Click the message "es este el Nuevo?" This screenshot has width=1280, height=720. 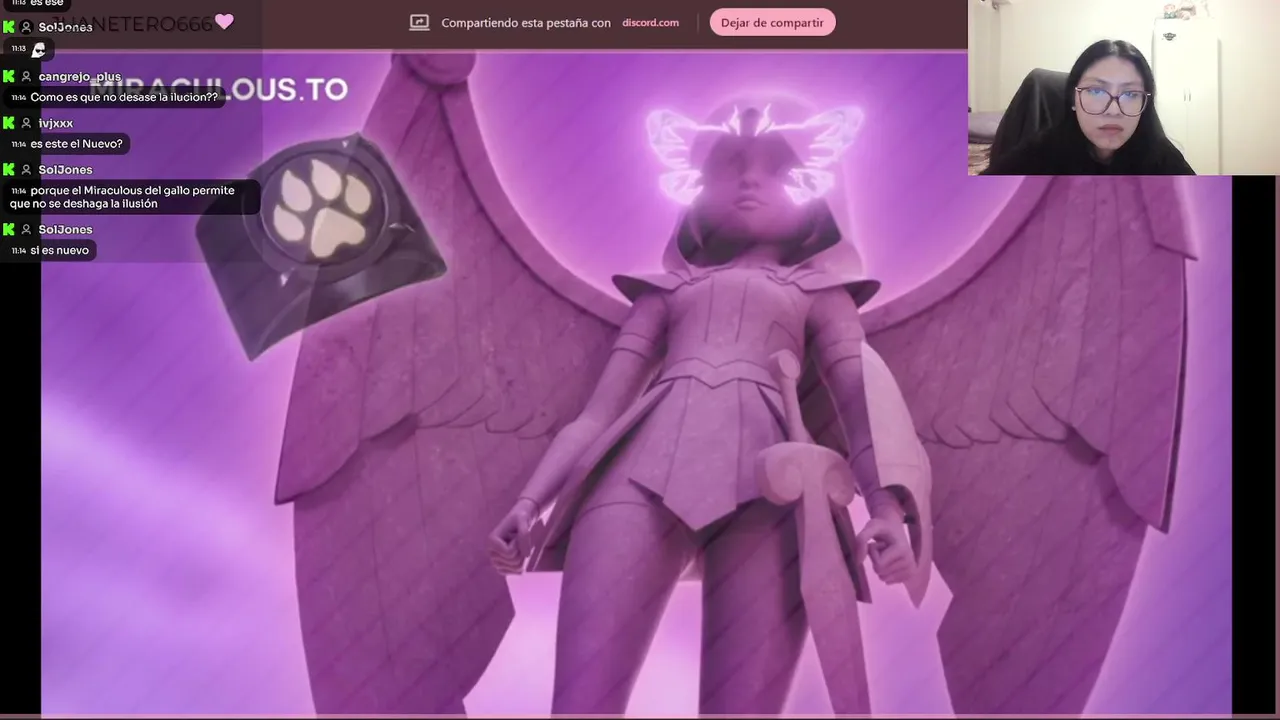tap(76, 144)
